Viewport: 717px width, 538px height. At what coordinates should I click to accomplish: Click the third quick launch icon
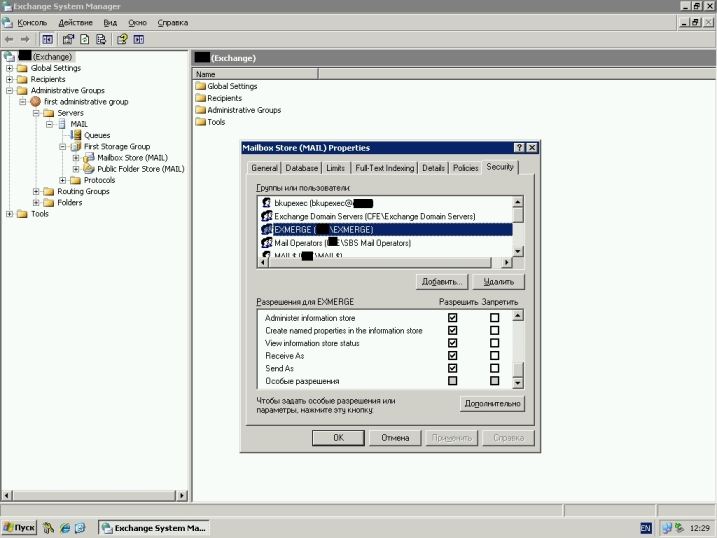(80, 528)
